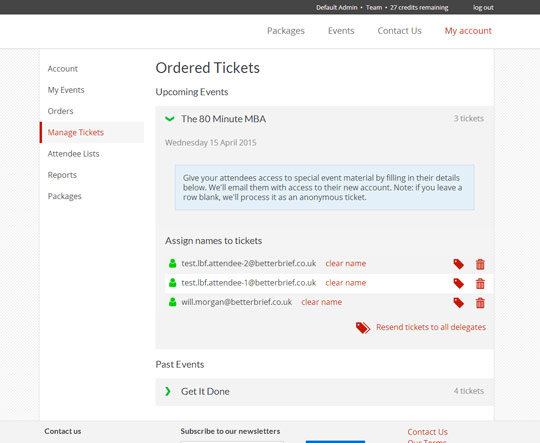This screenshot has width=540, height=443.
Task: Click resend tag icon for will.morgan ticket
Action: click(x=458, y=303)
